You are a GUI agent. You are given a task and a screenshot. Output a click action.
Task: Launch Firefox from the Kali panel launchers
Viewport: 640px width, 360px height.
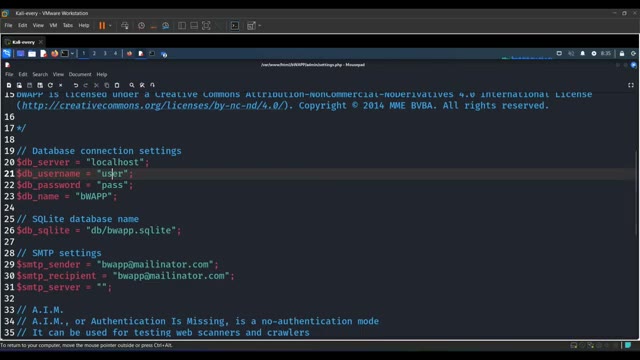tap(54, 53)
